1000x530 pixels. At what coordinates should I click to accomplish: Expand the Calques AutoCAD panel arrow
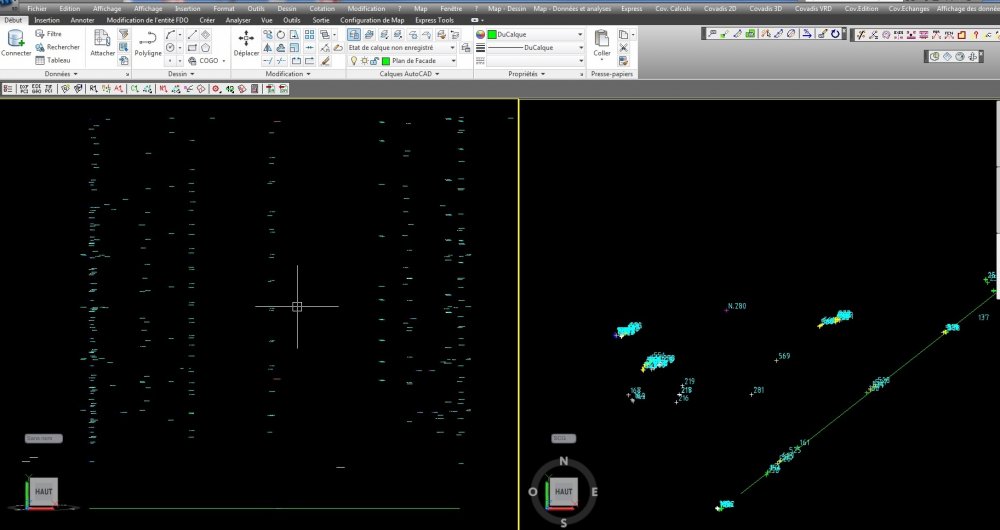point(437,74)
